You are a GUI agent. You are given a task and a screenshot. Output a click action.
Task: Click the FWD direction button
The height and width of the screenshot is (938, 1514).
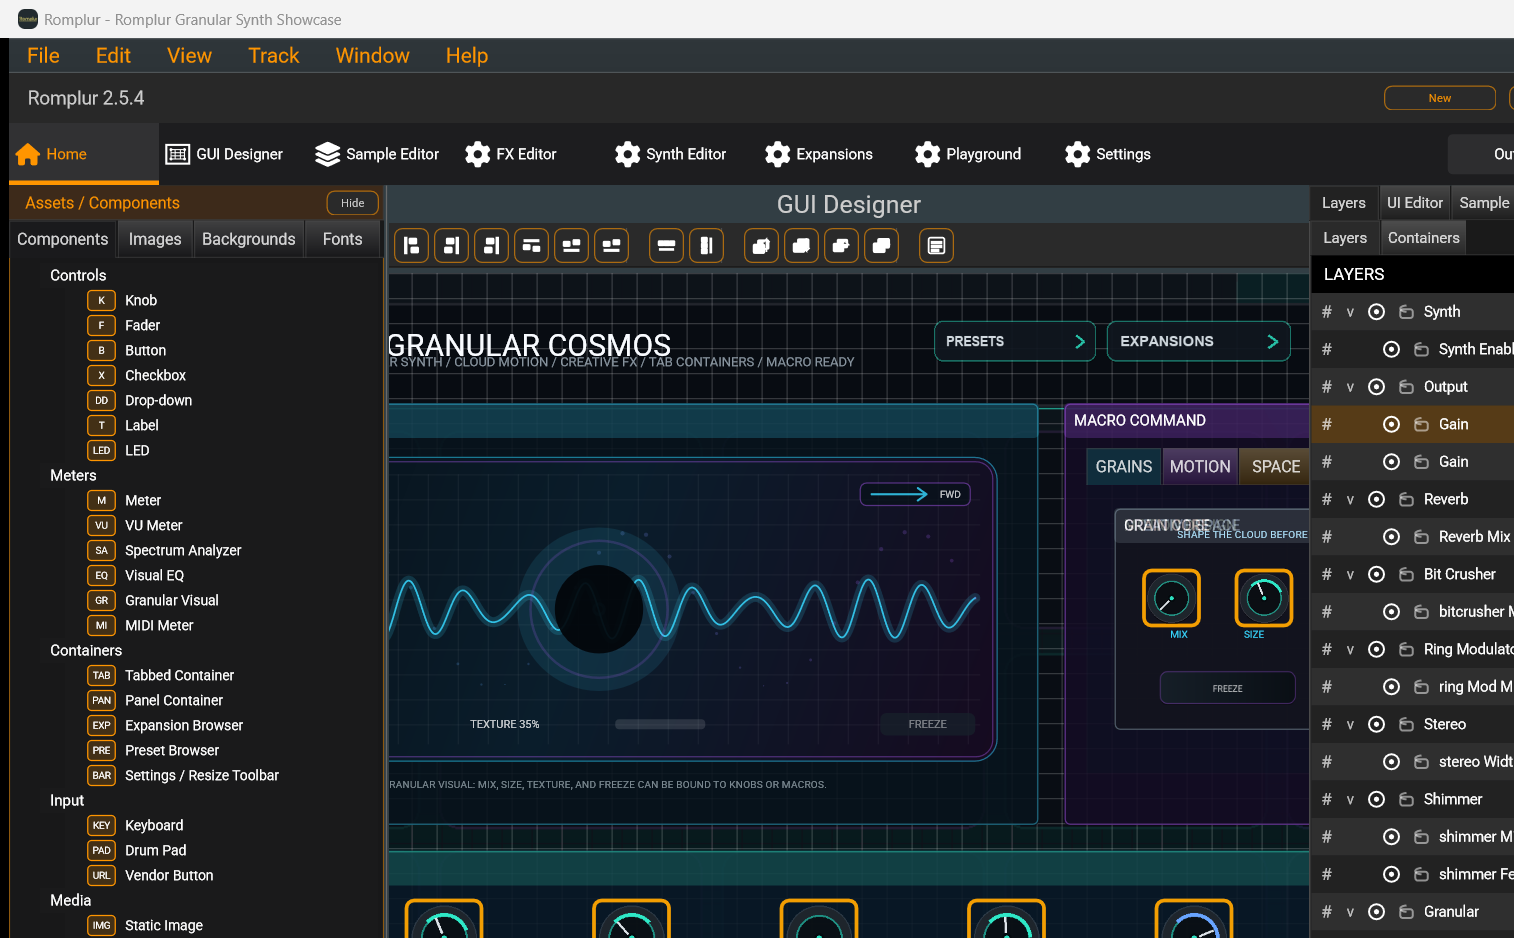pyautogui.click(x=915, y=494)
